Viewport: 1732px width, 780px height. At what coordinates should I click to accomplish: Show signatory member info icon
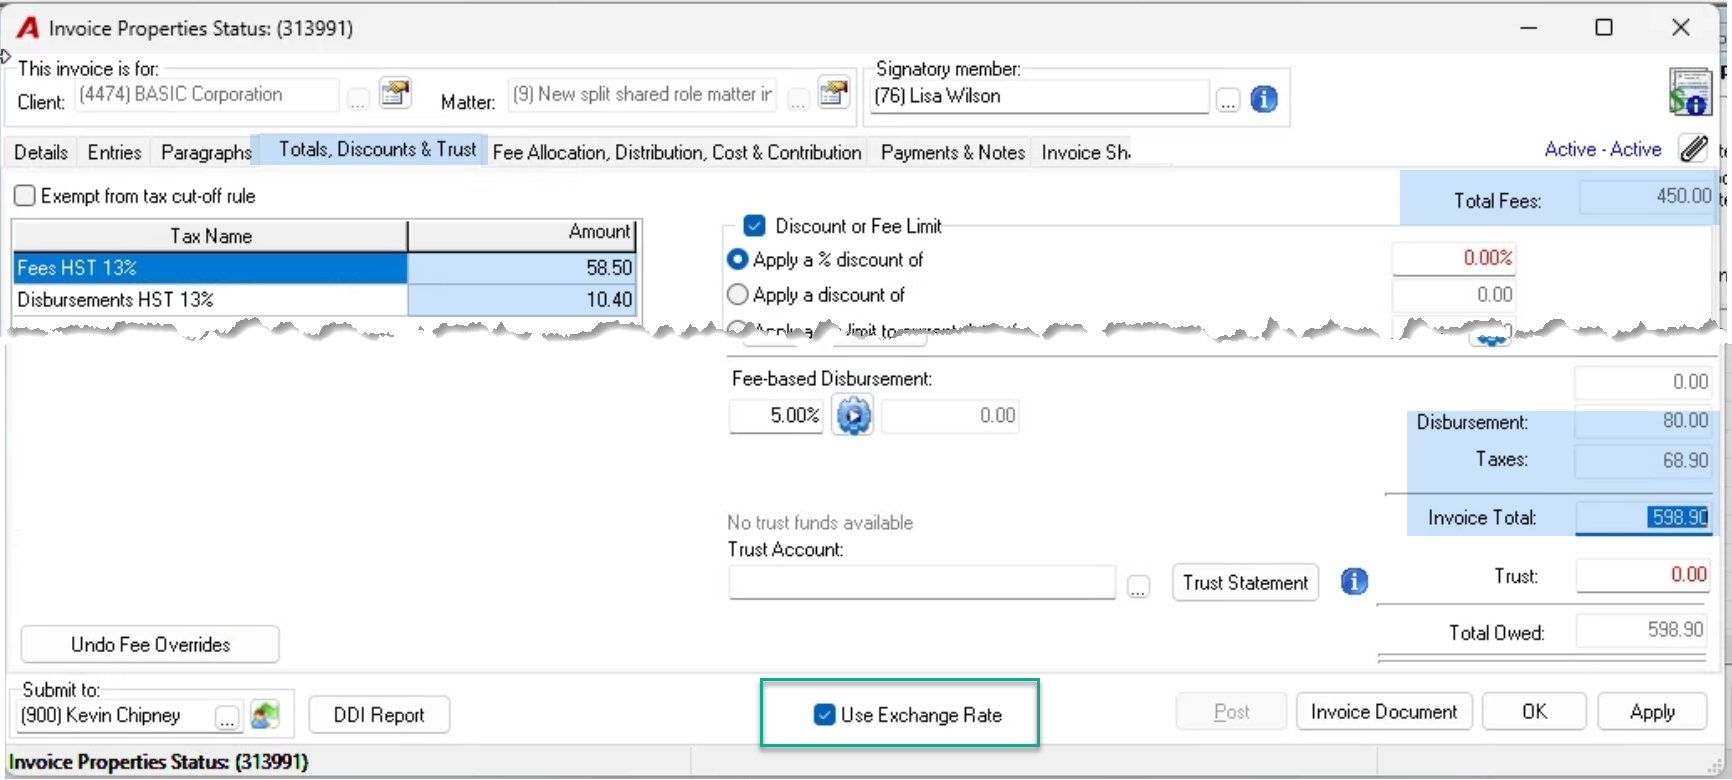(x=1264, y=99)
